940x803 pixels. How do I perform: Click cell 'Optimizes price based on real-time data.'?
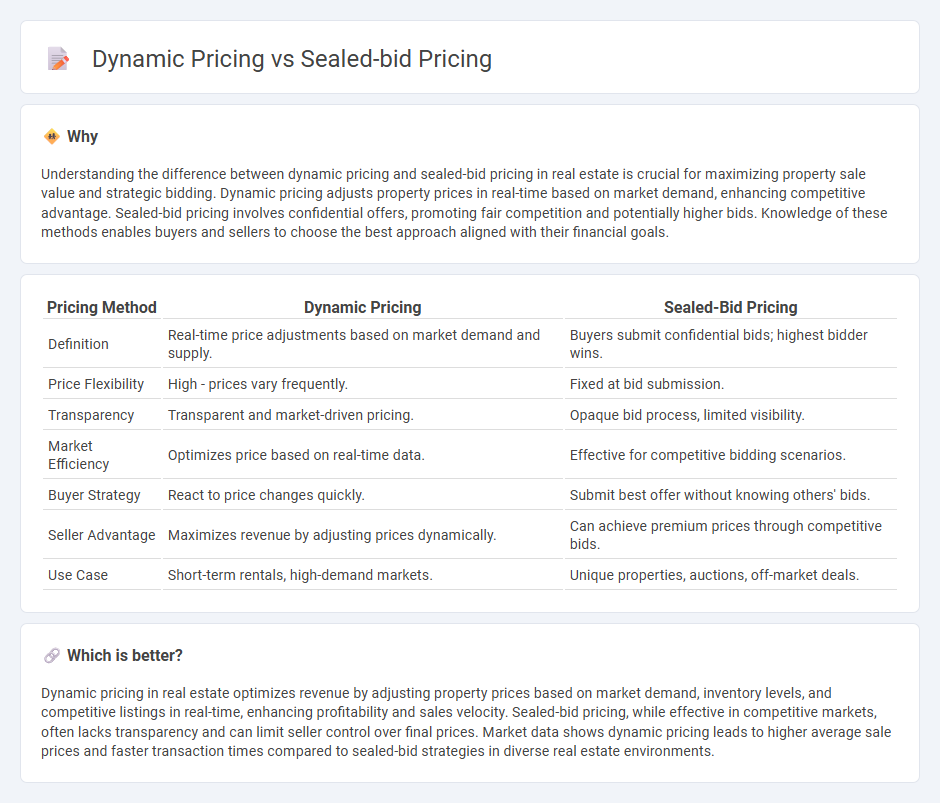click(363, 455)
